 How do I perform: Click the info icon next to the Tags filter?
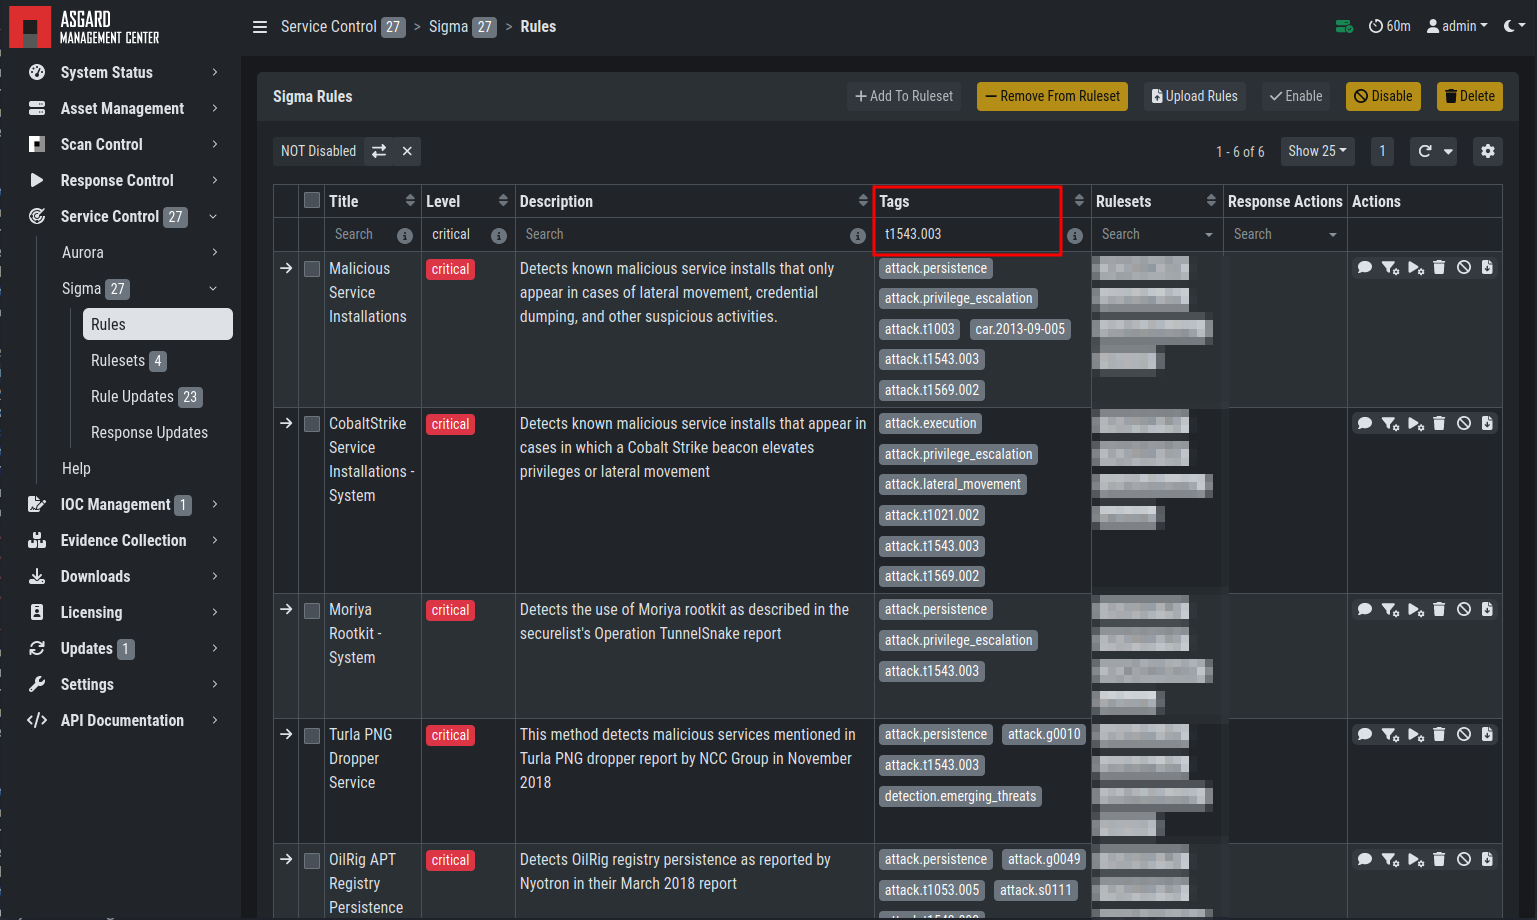1075,236
